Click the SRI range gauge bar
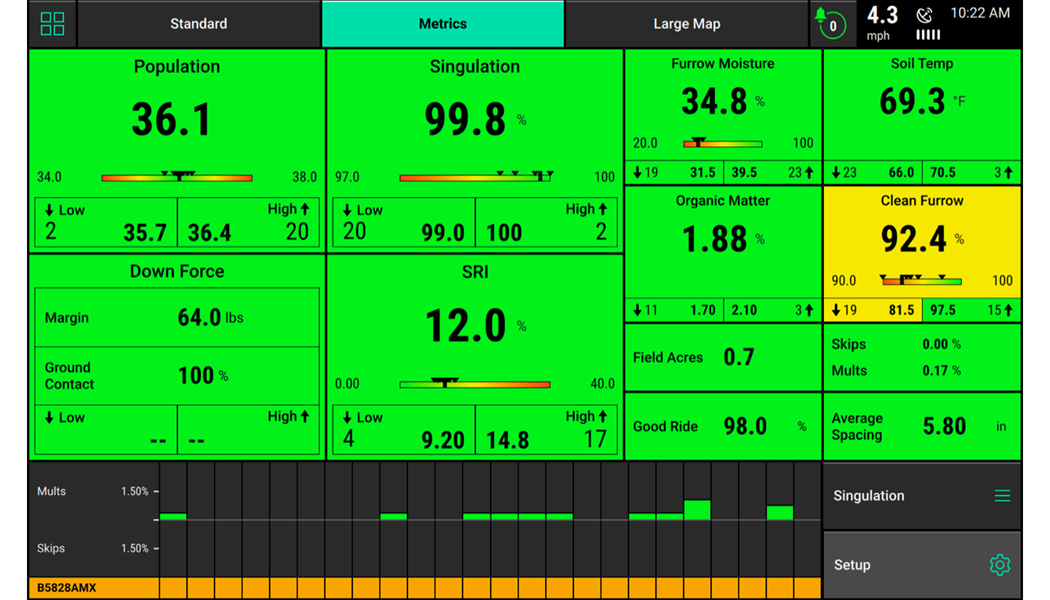1050x600 pixels. click(474, 384)
